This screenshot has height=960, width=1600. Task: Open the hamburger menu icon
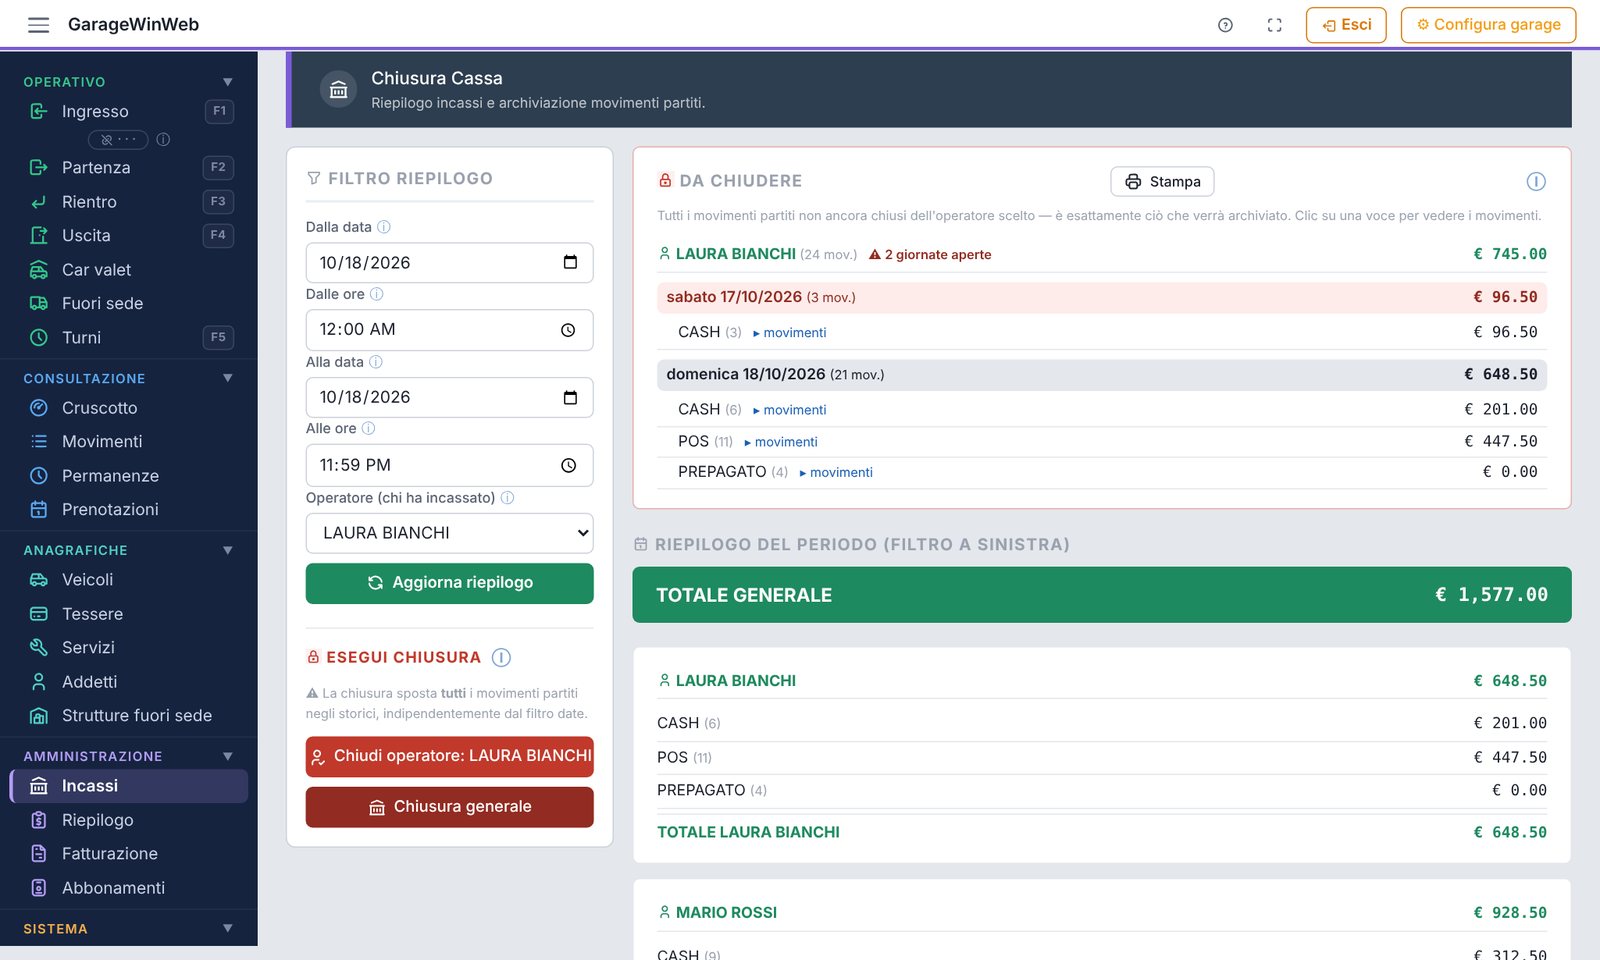(38, 25)
